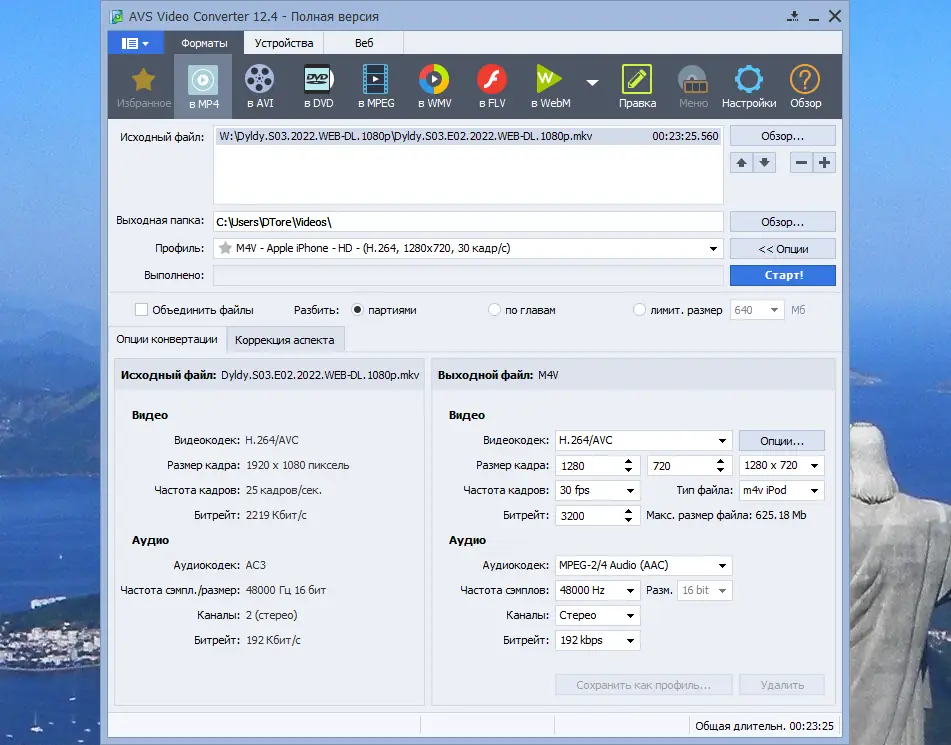Open the Профиль dropdown list
The height and width of the screenshot is (745, 951).
(713, 249)
